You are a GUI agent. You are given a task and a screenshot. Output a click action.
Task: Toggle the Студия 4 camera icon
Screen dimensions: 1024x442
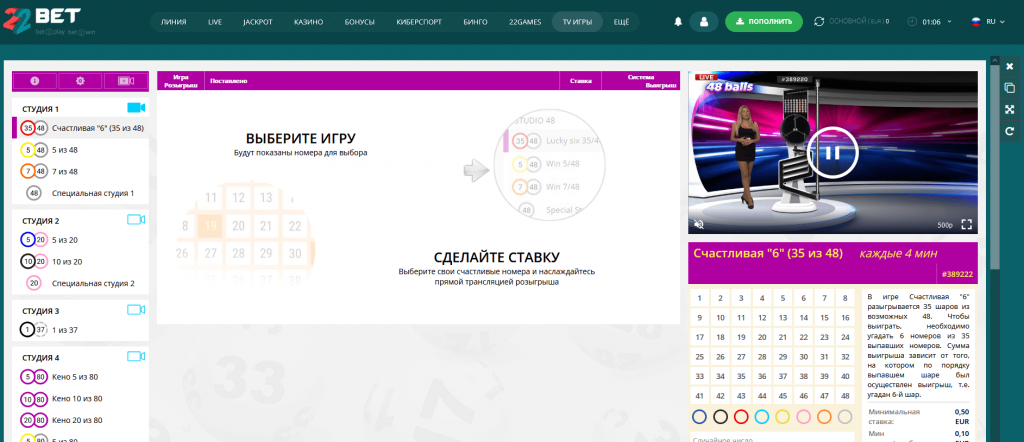coord(136,356)
